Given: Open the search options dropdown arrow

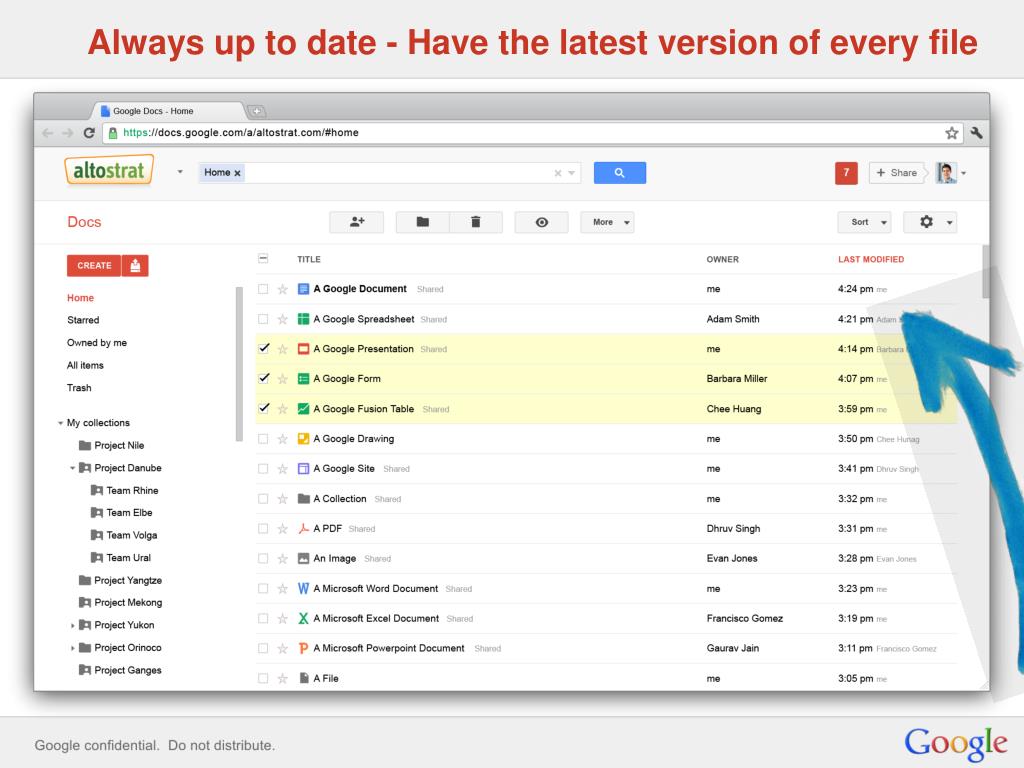Looking at the screenshot, I should 571,173.
